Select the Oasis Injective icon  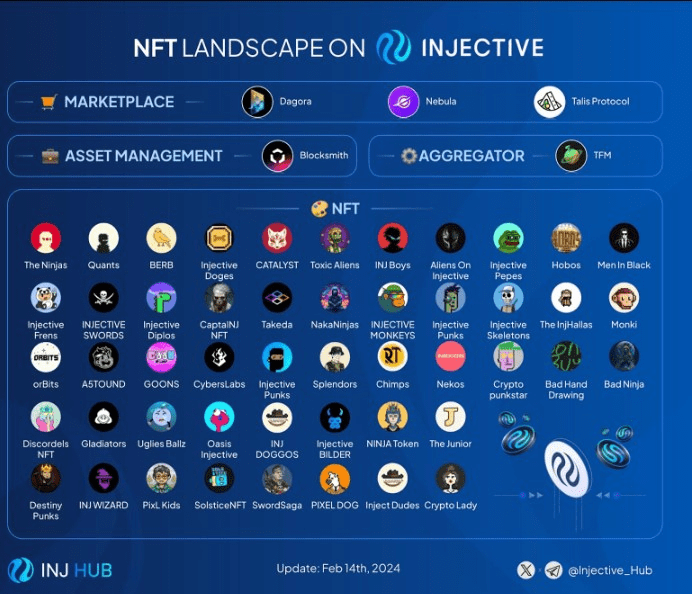click(x=219, y=417)
